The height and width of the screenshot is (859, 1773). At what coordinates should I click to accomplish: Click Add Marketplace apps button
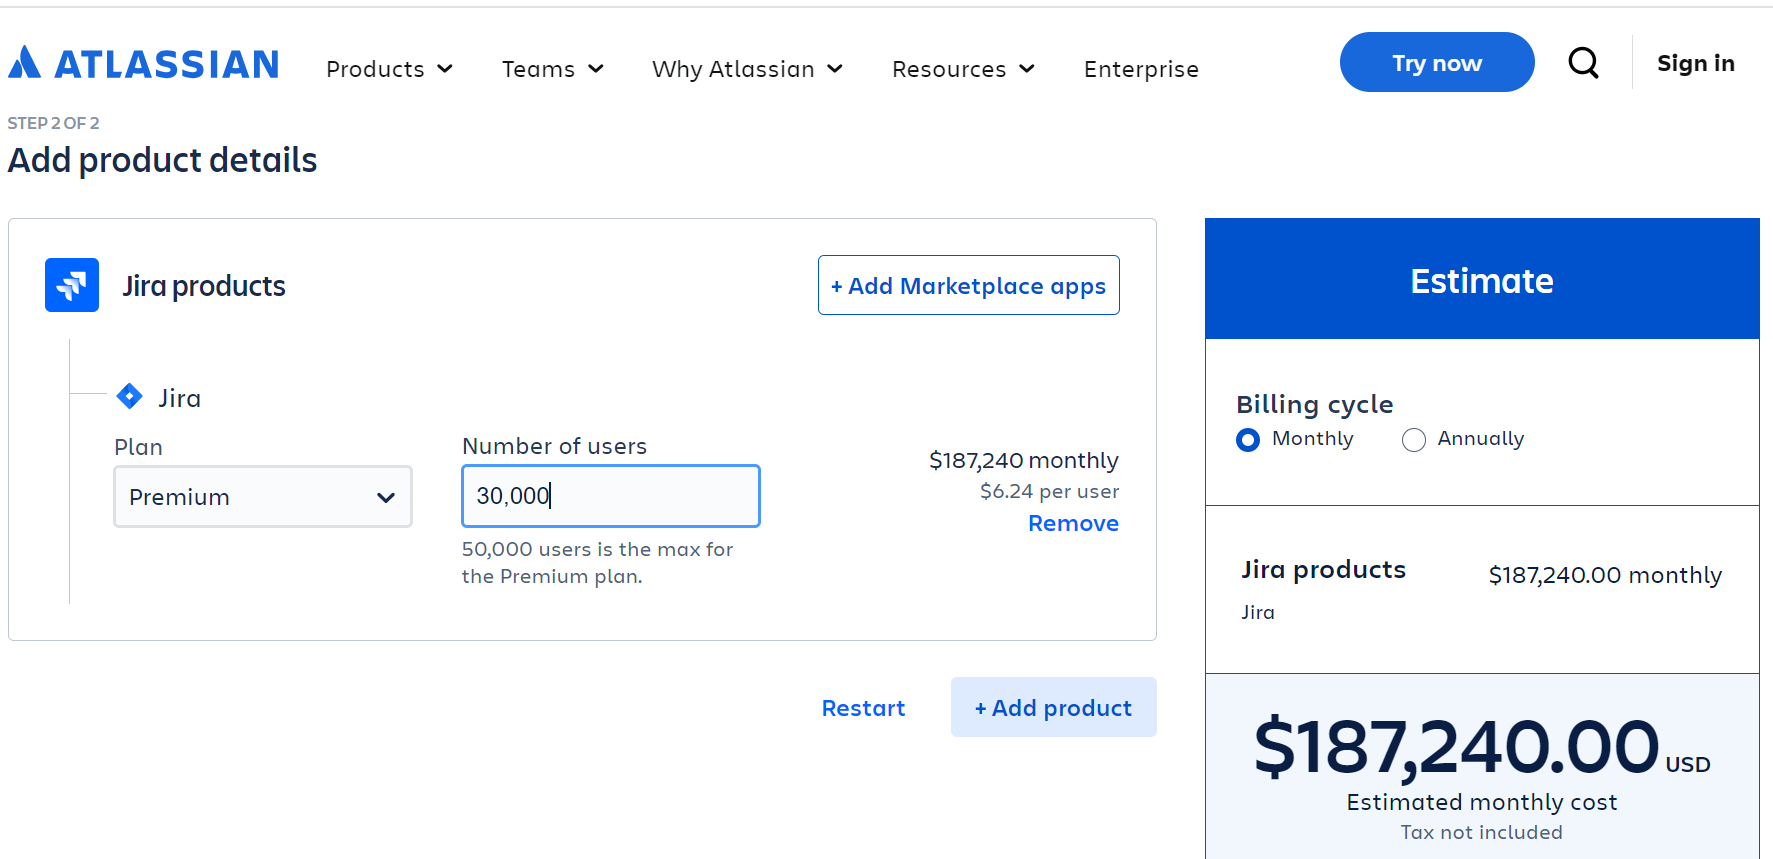[969, 285]
